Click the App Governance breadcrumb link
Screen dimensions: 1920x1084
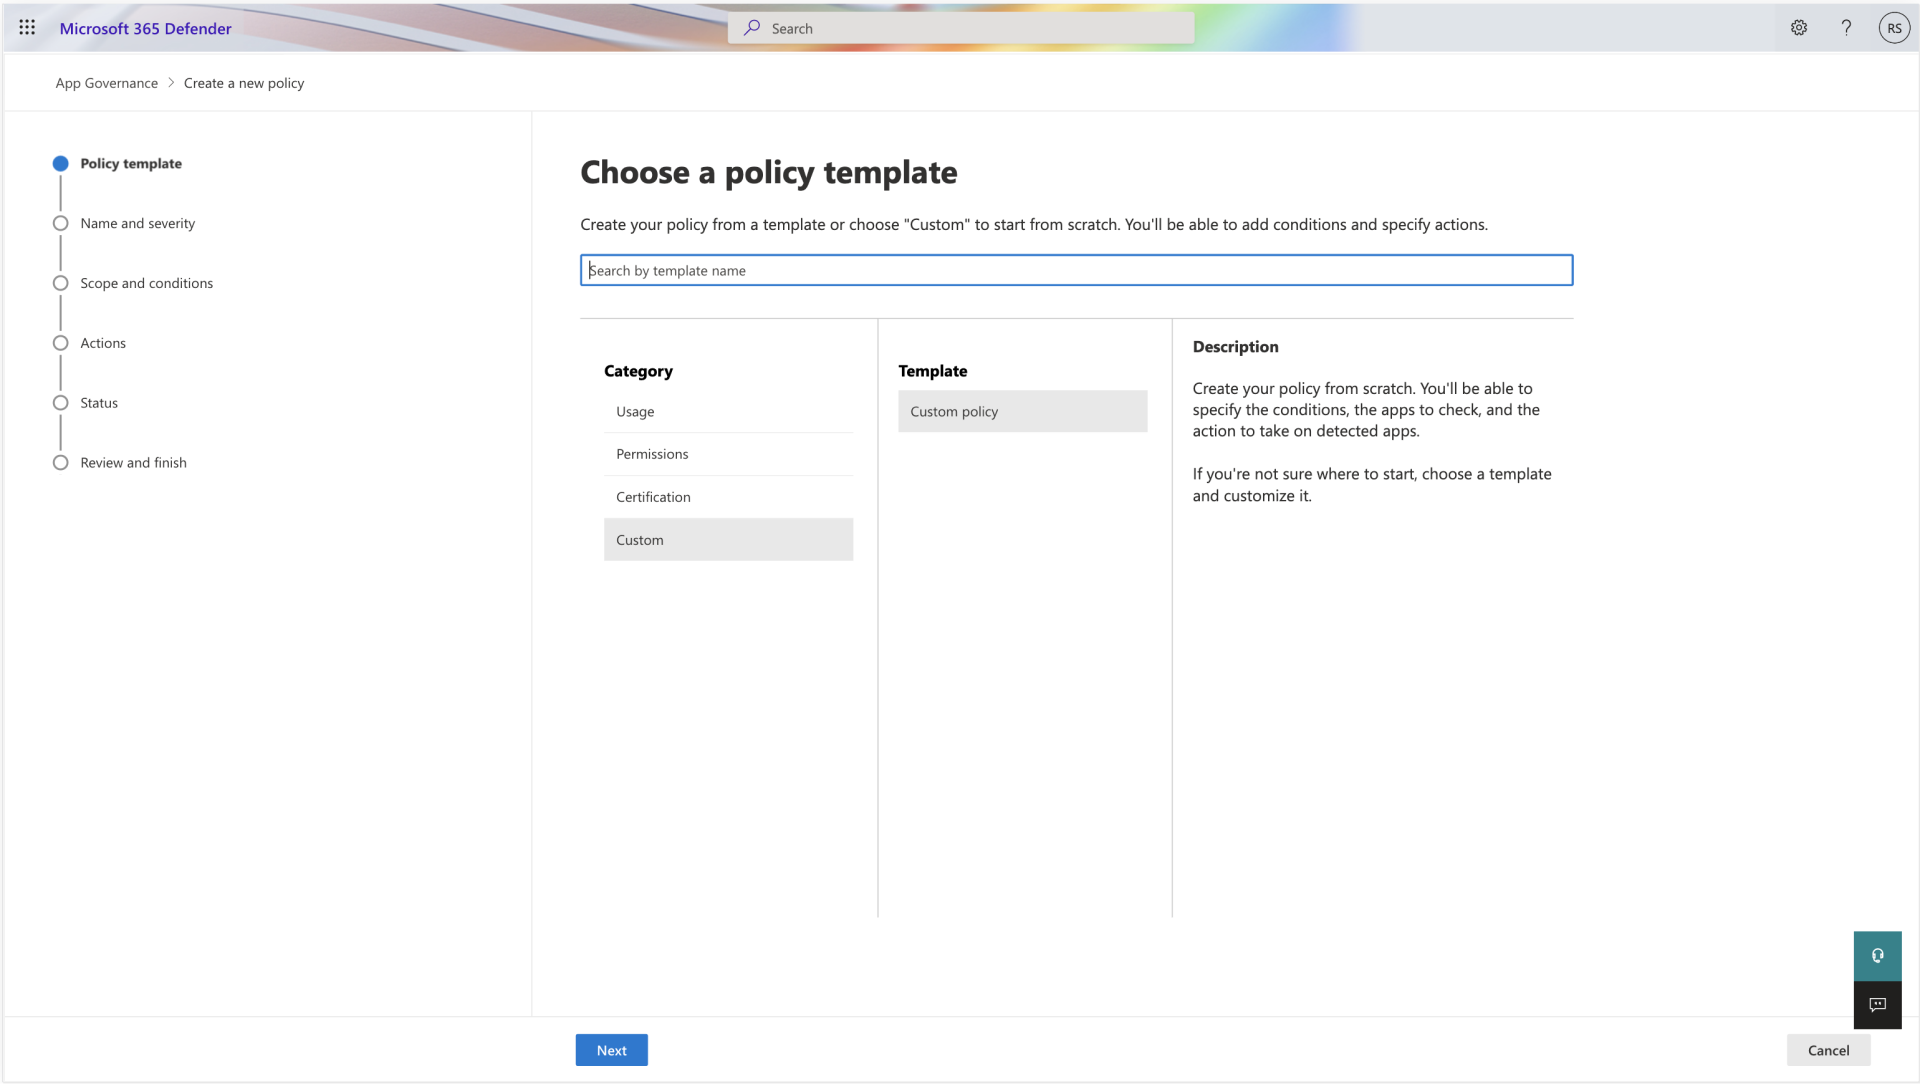pos(105,83)
